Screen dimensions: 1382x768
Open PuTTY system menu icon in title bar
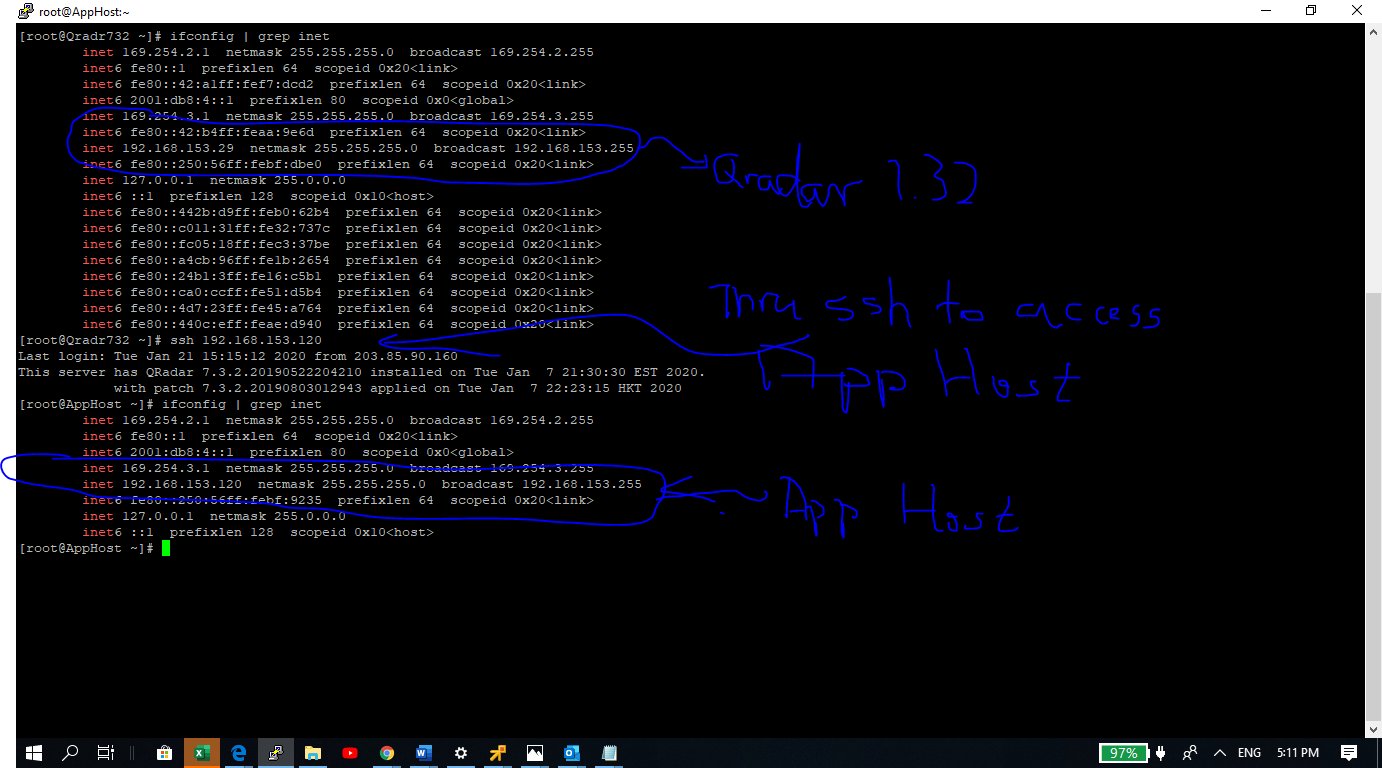pos(26,11)
